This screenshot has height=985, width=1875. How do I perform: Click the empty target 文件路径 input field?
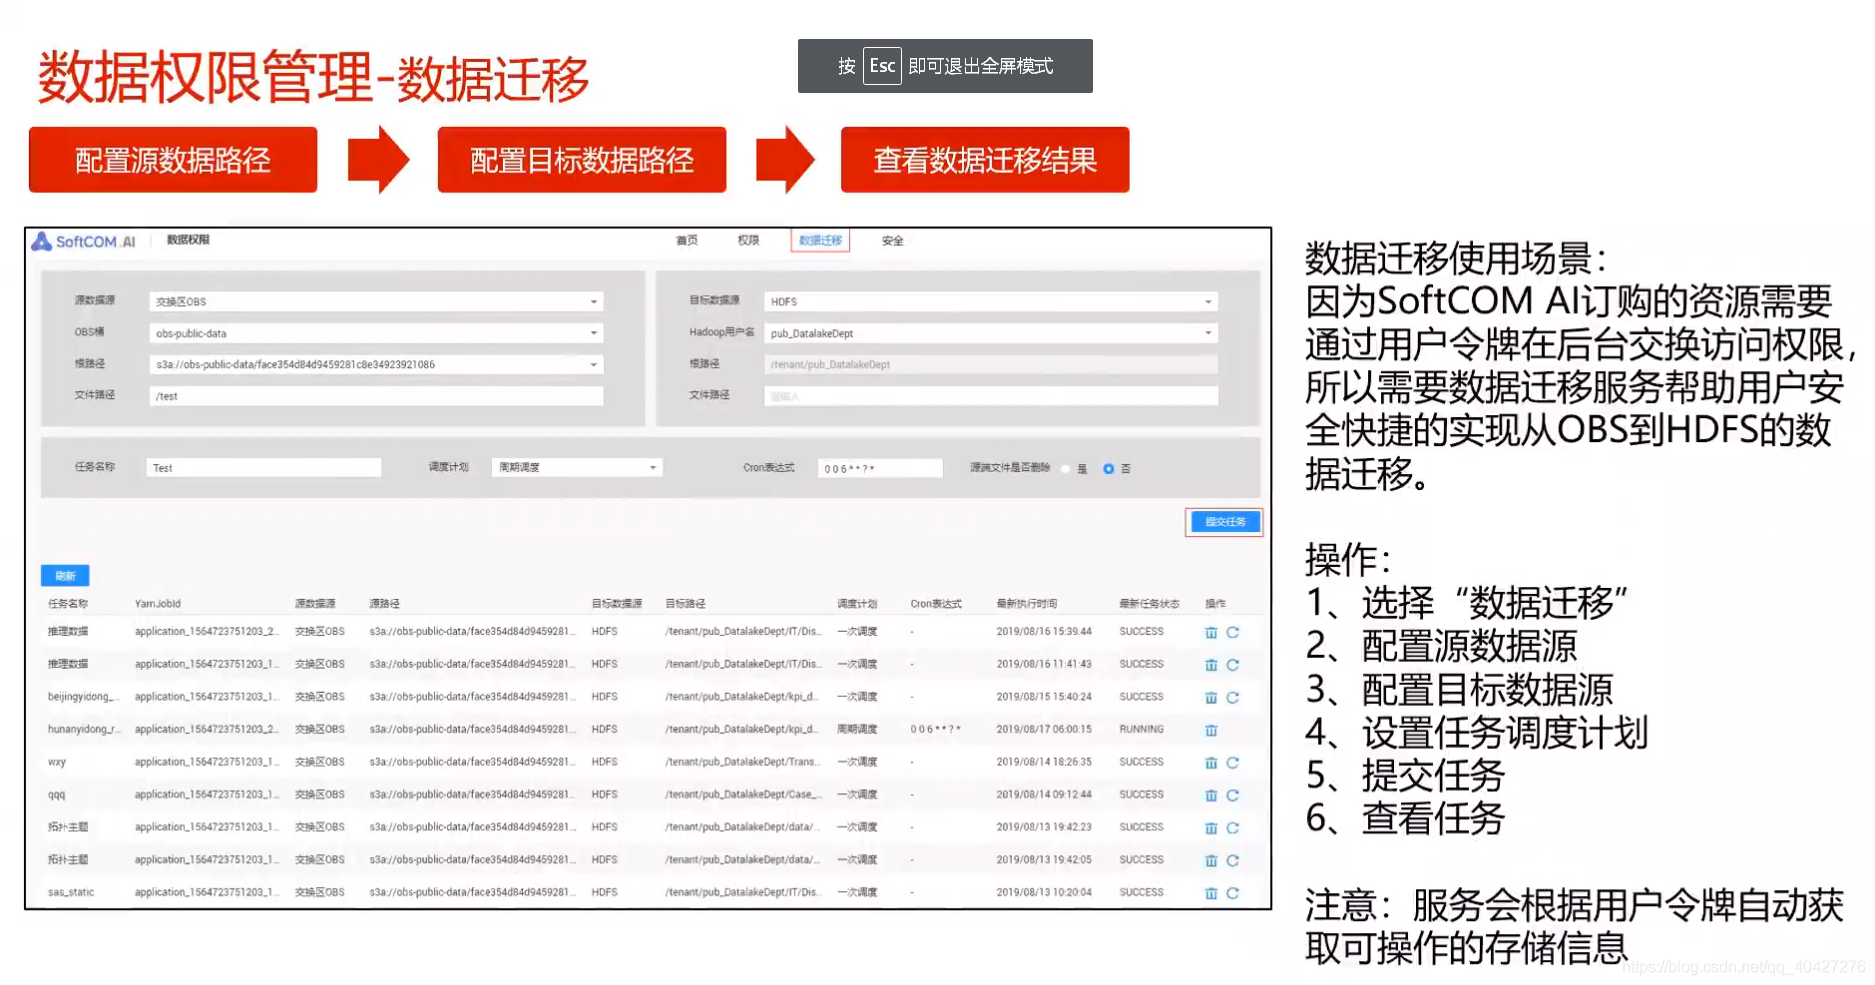(x=991, y=396)
